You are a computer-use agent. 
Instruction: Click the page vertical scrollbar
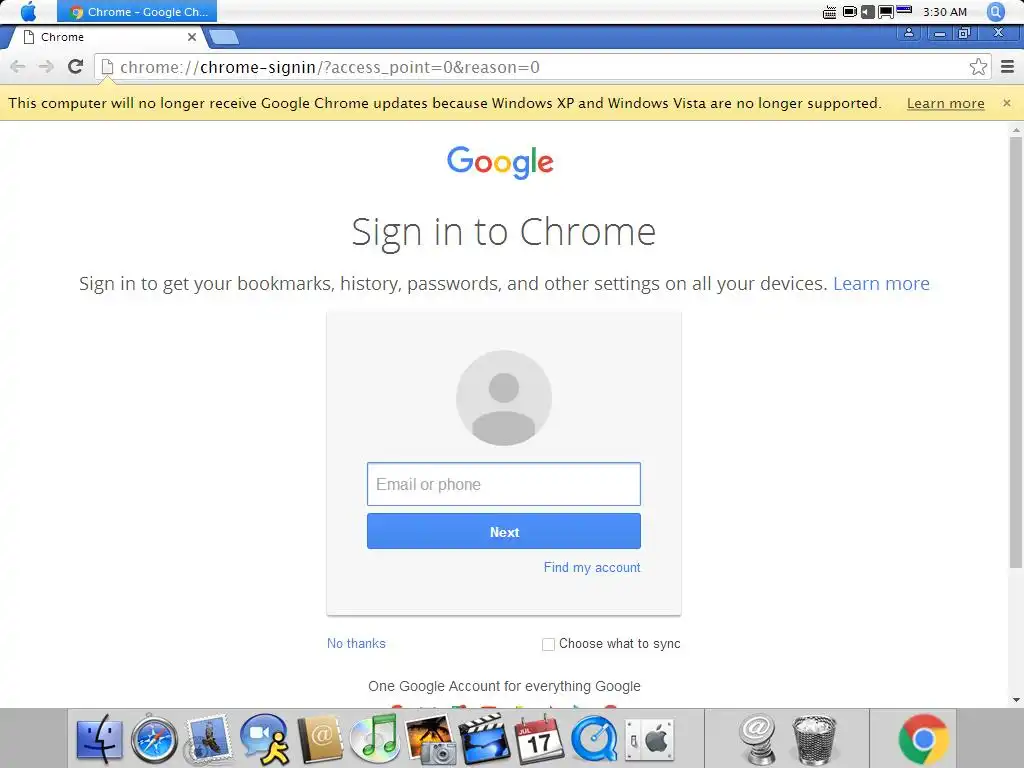click(x=1016, y=353)
